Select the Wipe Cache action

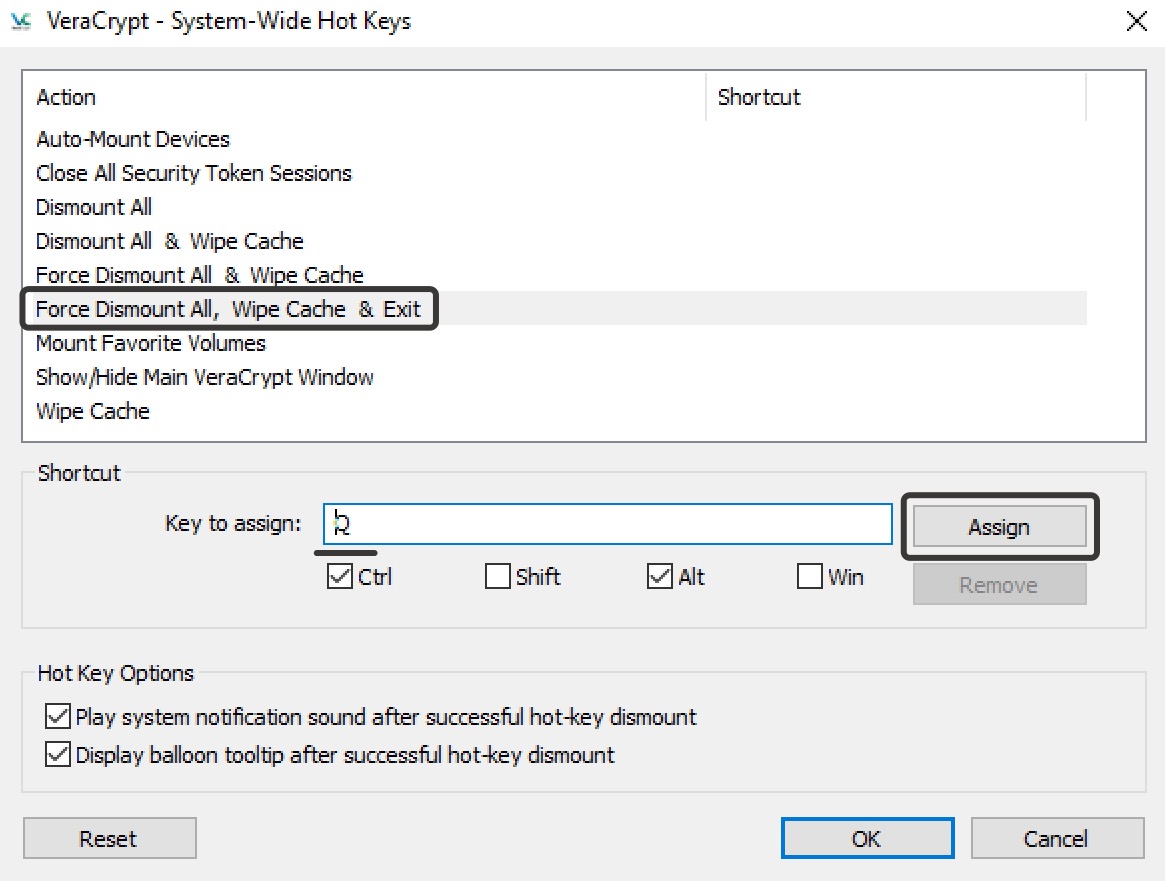click(93, 411)
